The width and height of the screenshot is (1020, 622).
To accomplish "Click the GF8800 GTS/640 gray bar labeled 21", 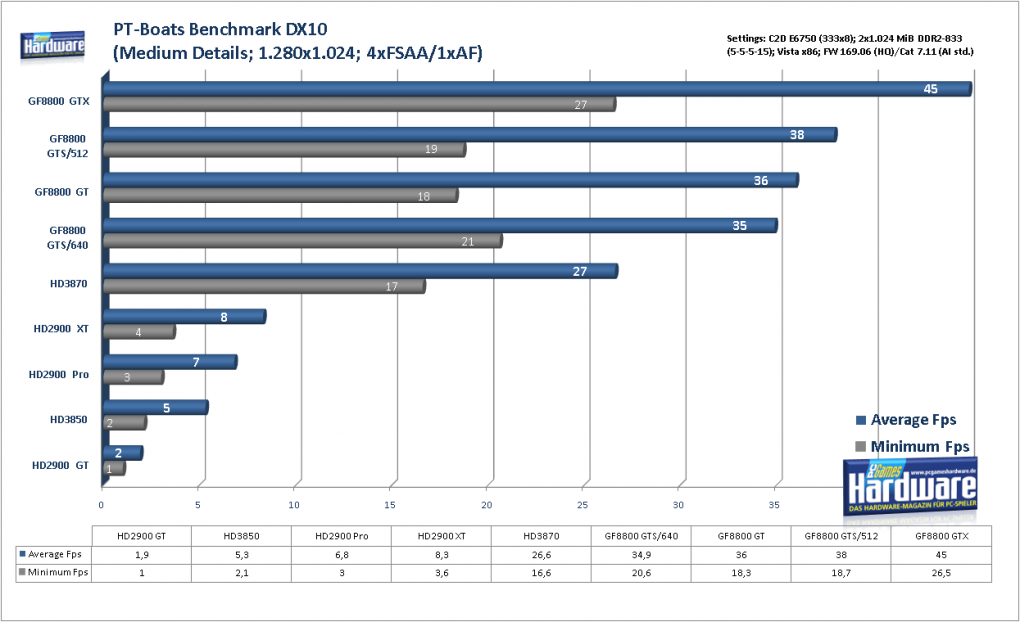I will [302, 241].
